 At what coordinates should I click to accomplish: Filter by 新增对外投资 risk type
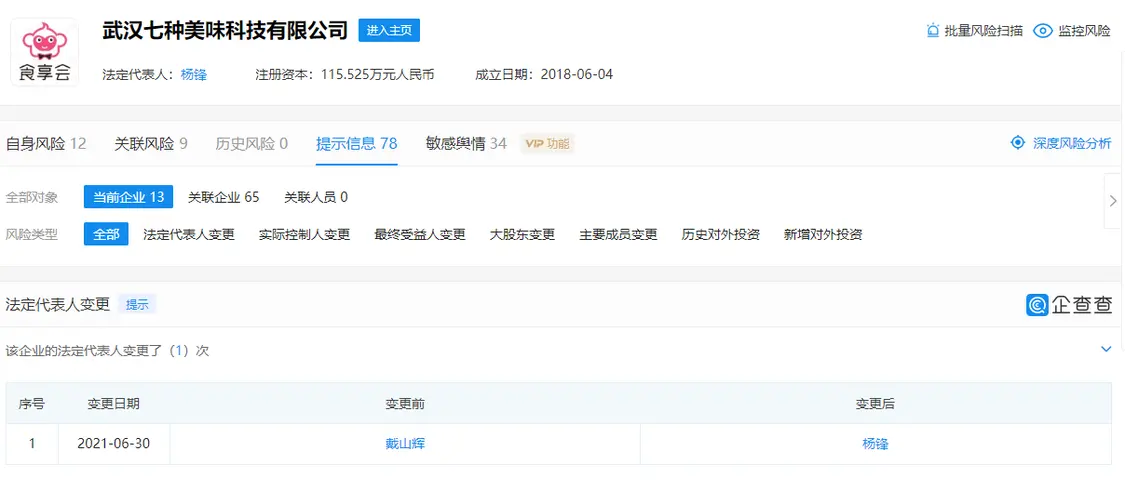click(x=823, y=234)
